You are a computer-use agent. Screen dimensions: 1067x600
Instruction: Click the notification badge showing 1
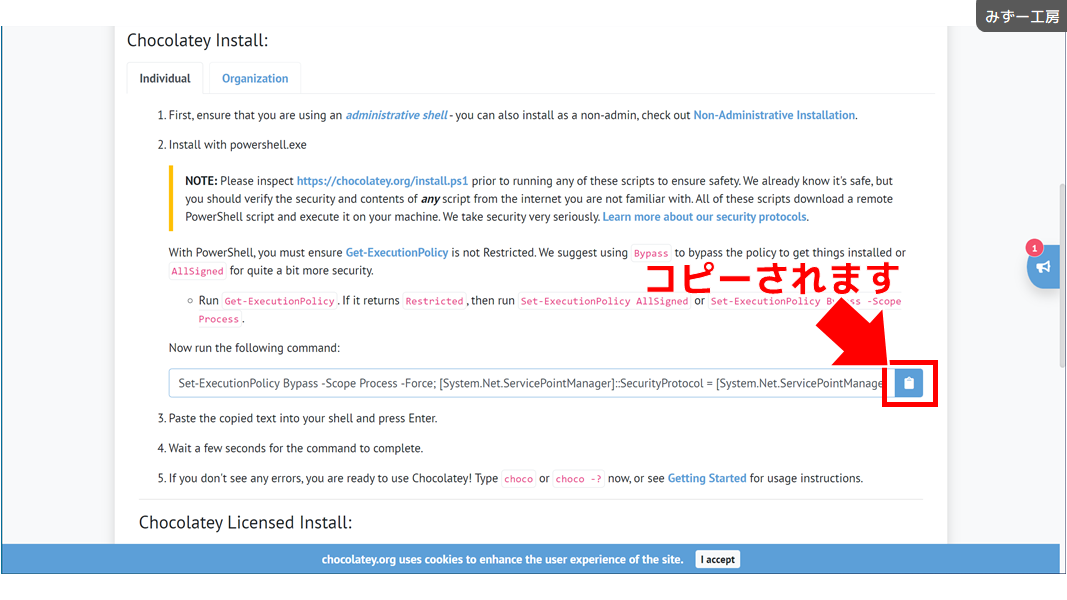pos(1034,248)
